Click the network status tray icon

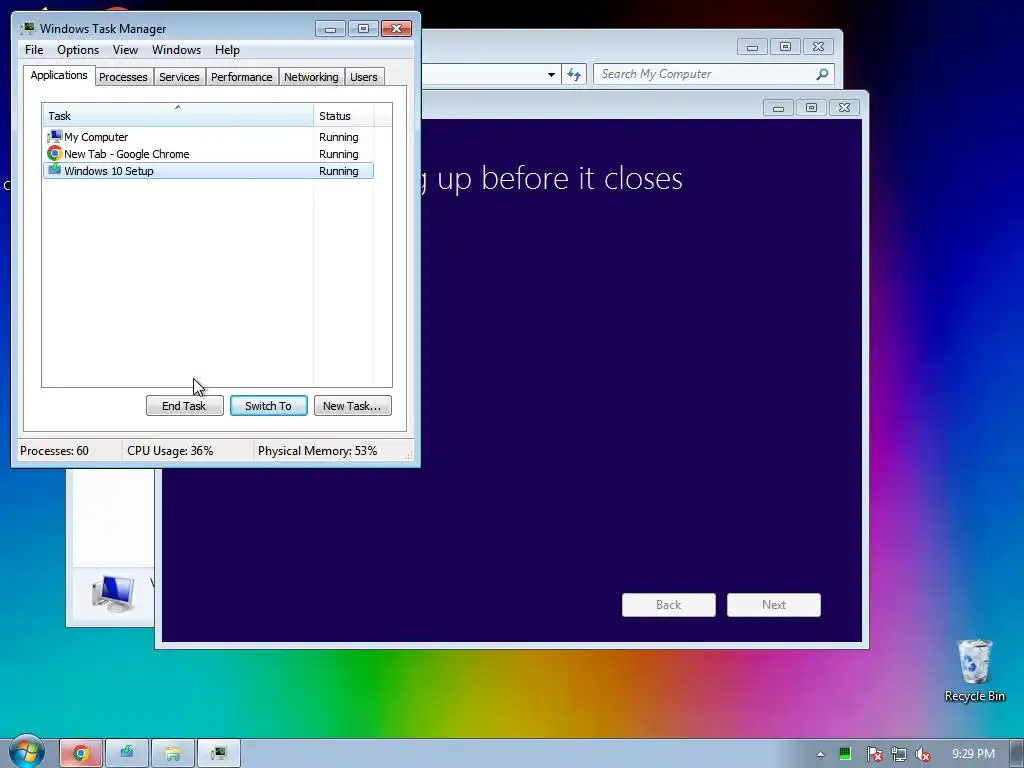pyautogui.click(x=899, y=754)
